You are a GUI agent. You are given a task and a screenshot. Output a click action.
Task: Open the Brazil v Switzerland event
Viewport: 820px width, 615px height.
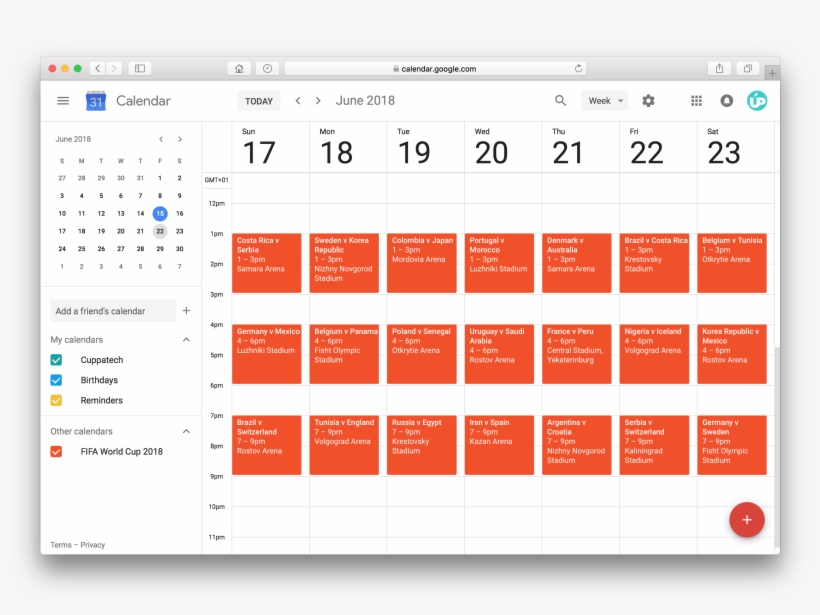tap(267, 444)
